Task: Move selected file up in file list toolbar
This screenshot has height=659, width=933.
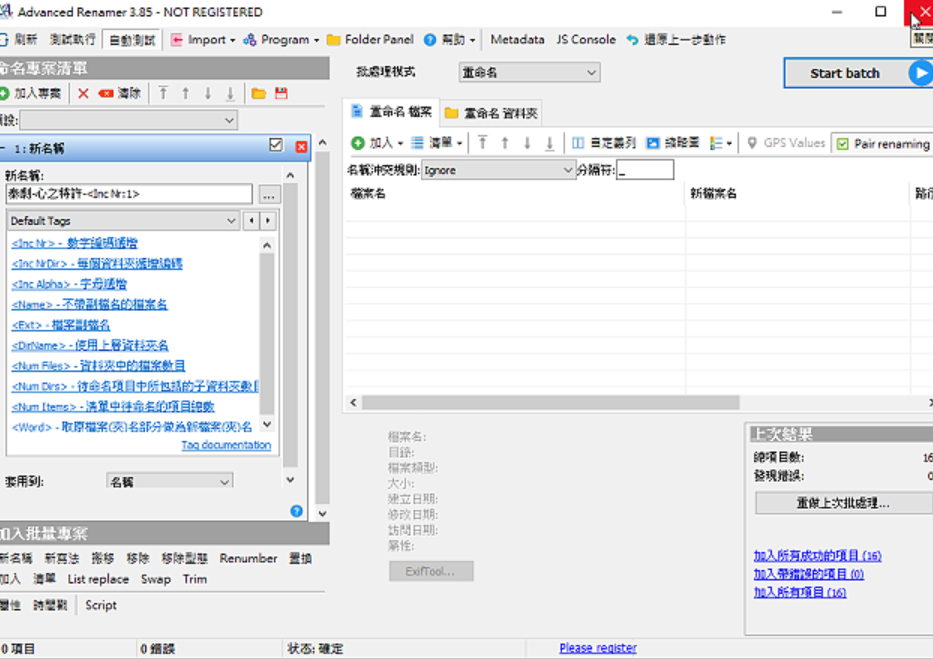Action: point(505,143)
